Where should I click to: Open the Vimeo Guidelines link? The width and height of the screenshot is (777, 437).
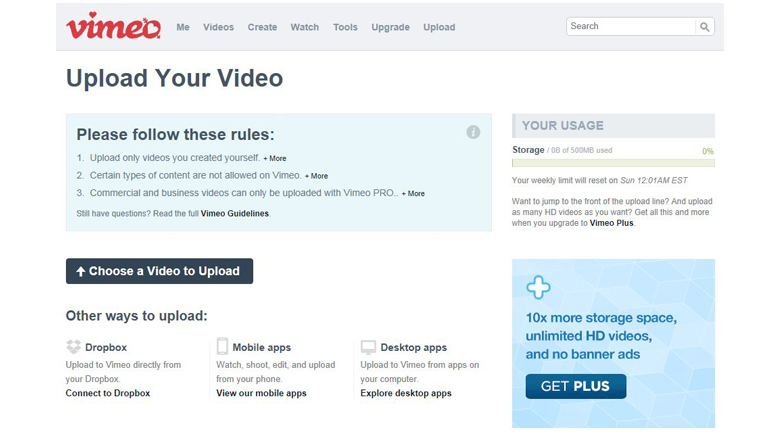pos(234,214)
